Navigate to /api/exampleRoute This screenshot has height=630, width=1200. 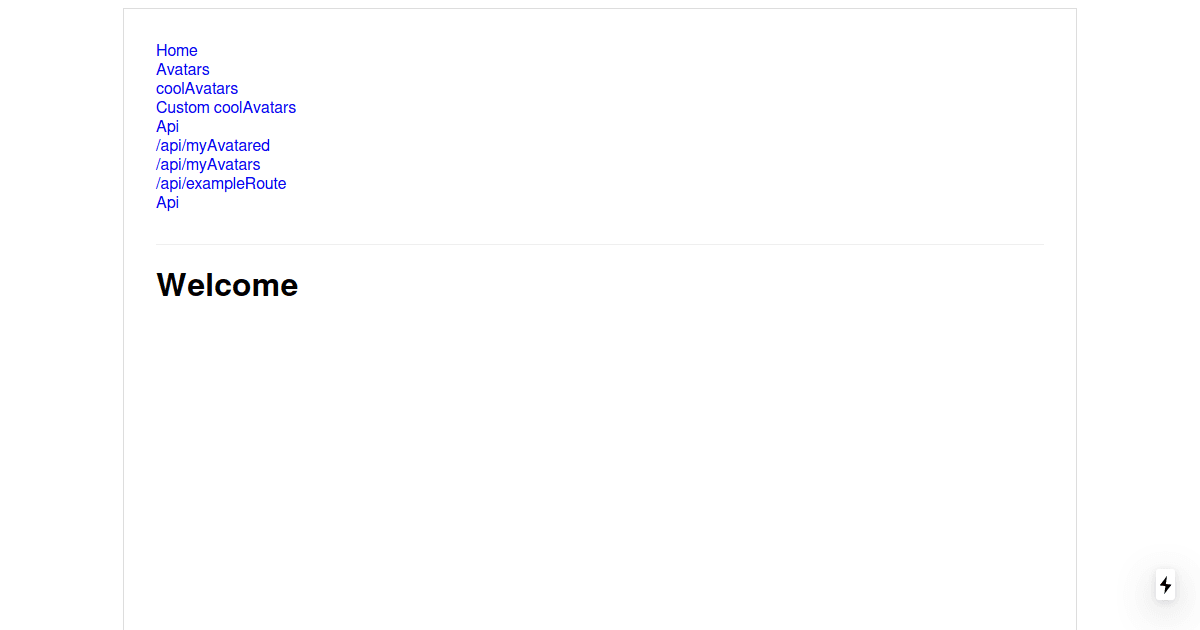tap(221, 184)
